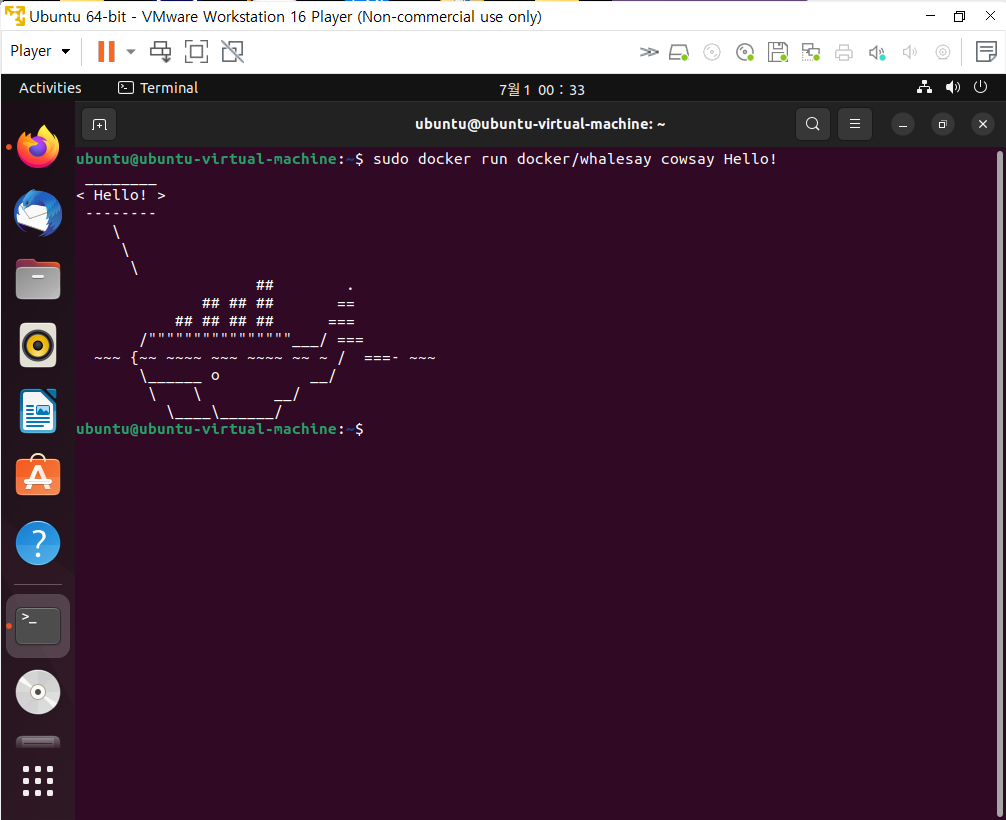Select the Terminal icon in the dock

pyautogui.click(x=38, y=626)
